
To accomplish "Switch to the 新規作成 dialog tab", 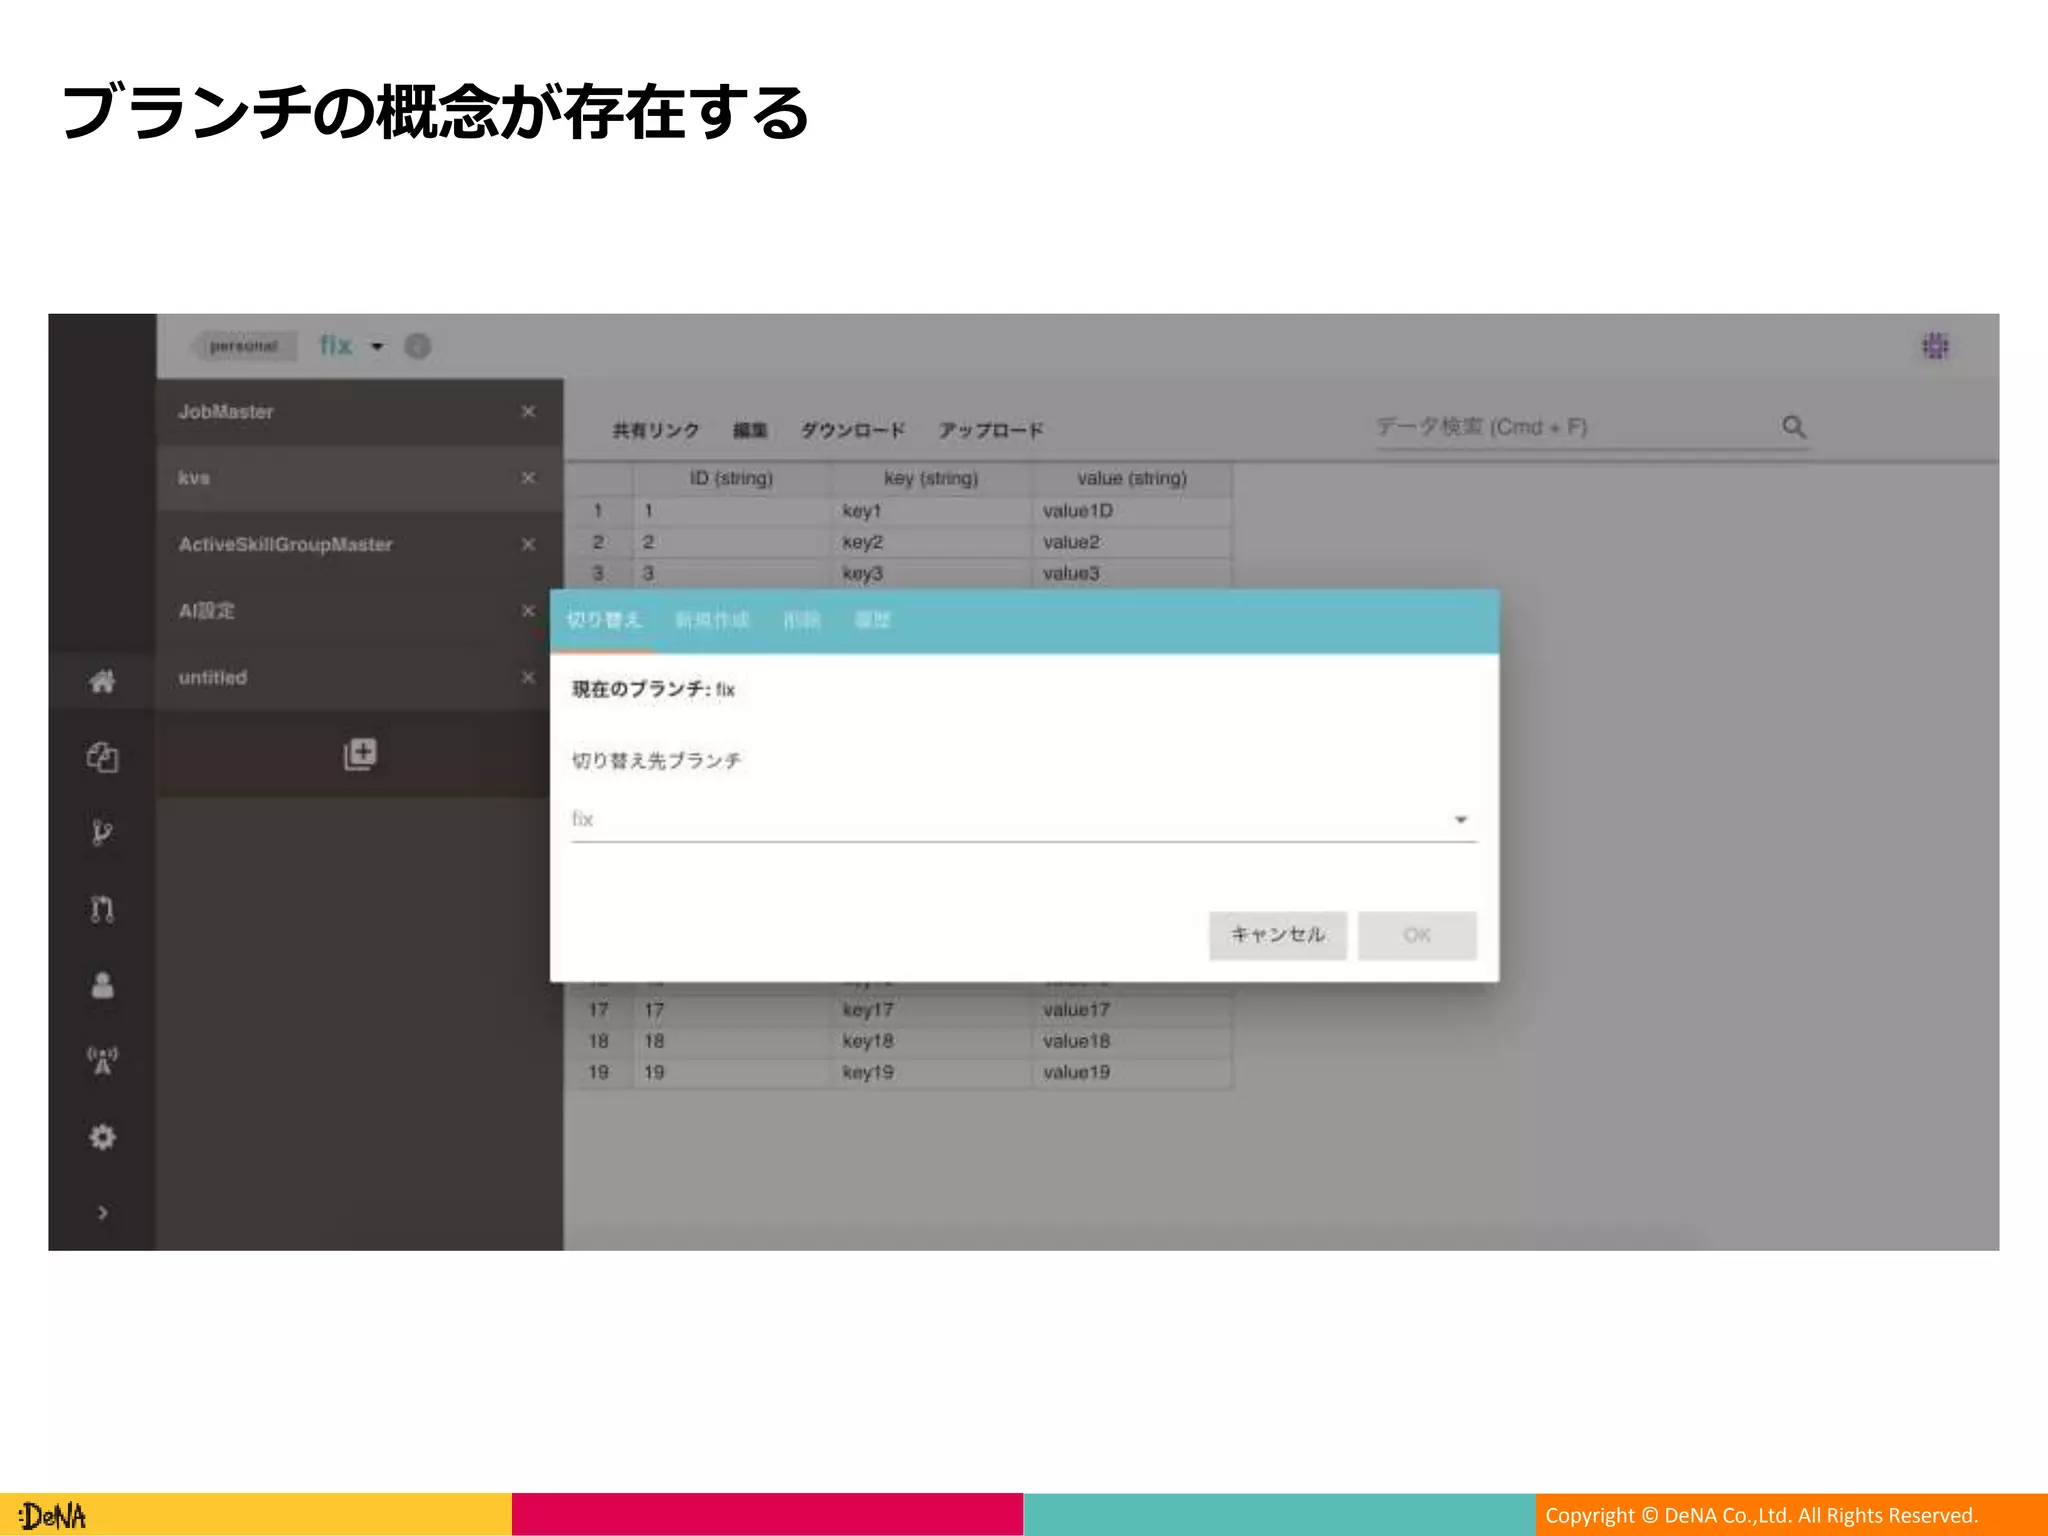I will pos(712,620).
